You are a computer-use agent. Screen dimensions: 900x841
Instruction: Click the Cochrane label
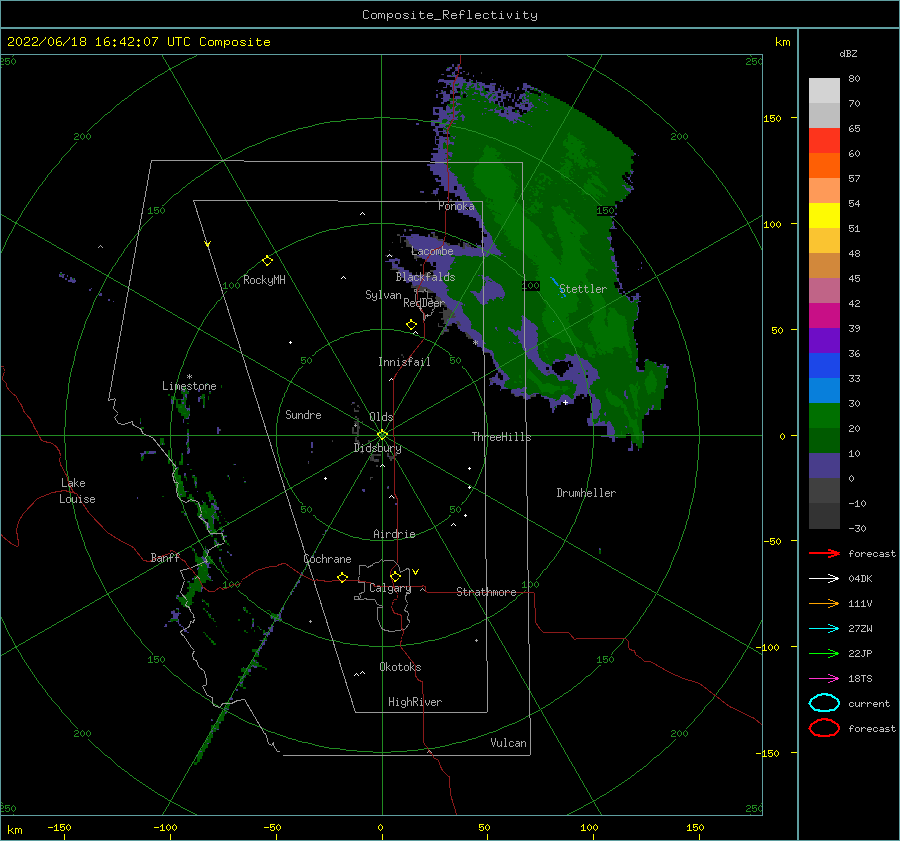[x=327, y=559]
